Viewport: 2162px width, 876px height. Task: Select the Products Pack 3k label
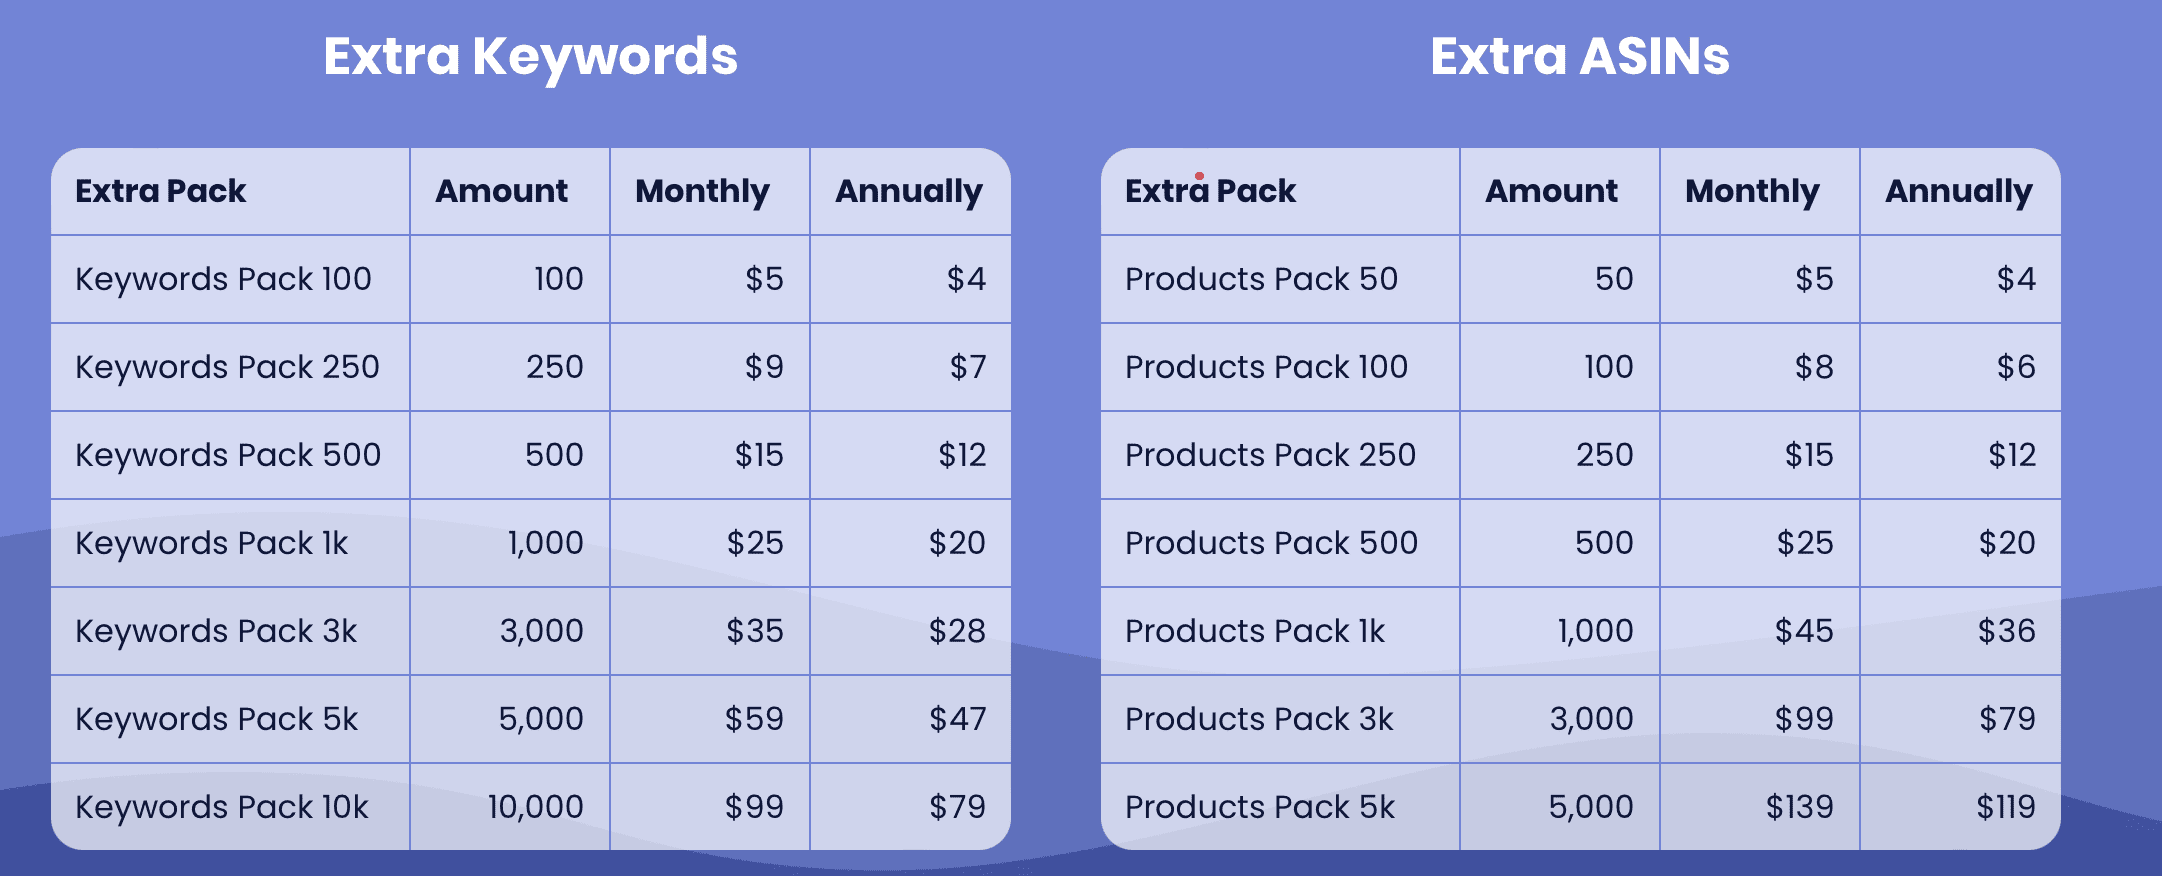(1259, 719)
